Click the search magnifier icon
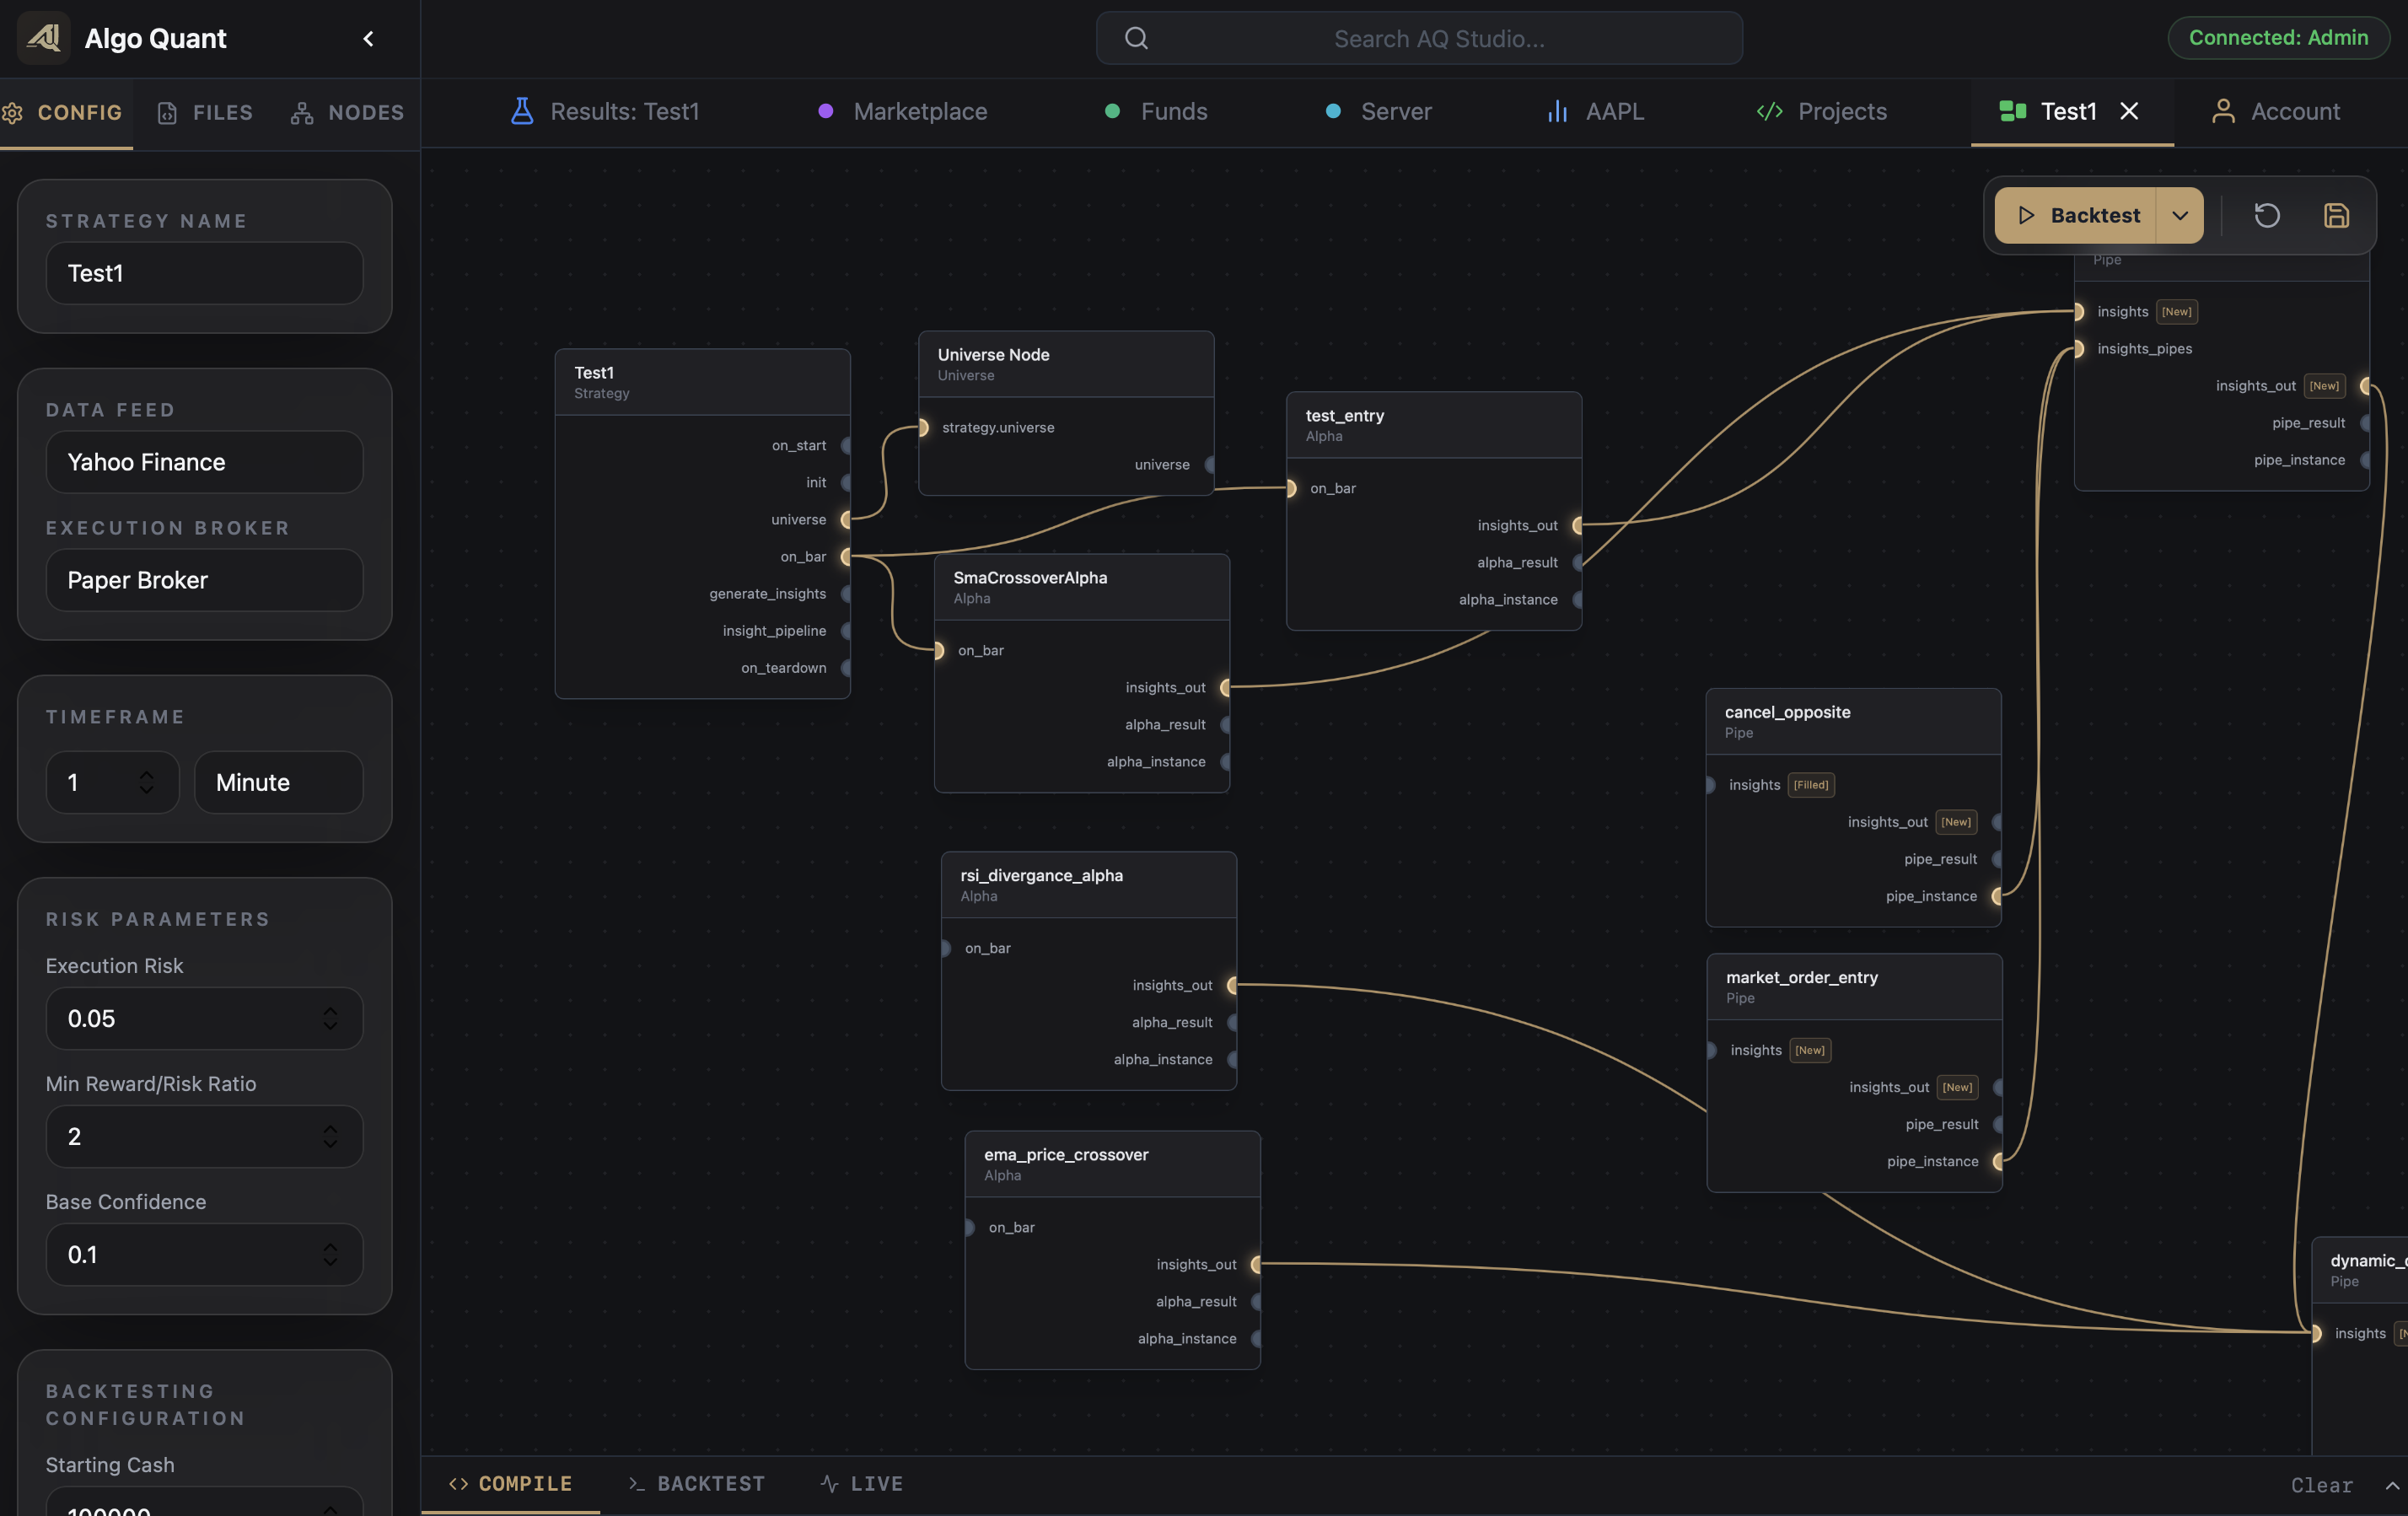The image size is (2408, 1516). 1136,38
